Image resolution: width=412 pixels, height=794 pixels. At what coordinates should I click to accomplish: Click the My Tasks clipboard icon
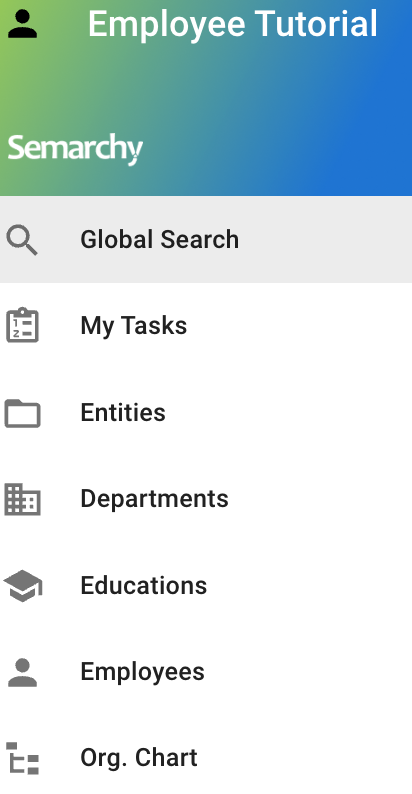22,325
